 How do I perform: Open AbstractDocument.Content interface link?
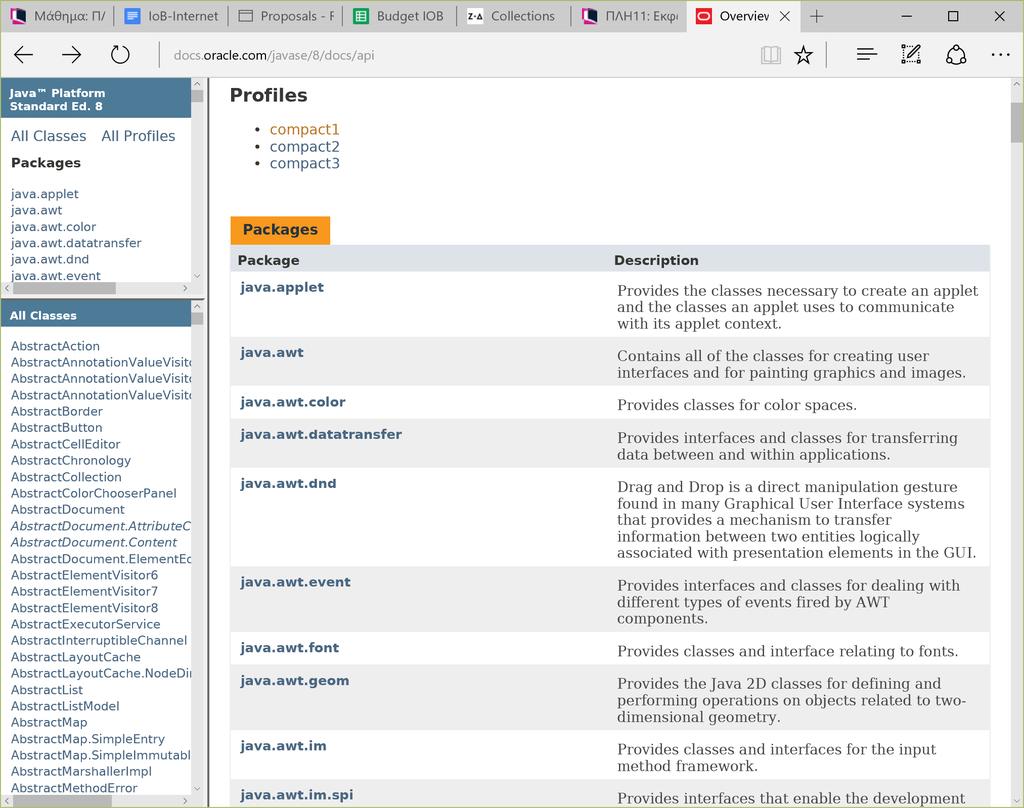click(93, 542)
